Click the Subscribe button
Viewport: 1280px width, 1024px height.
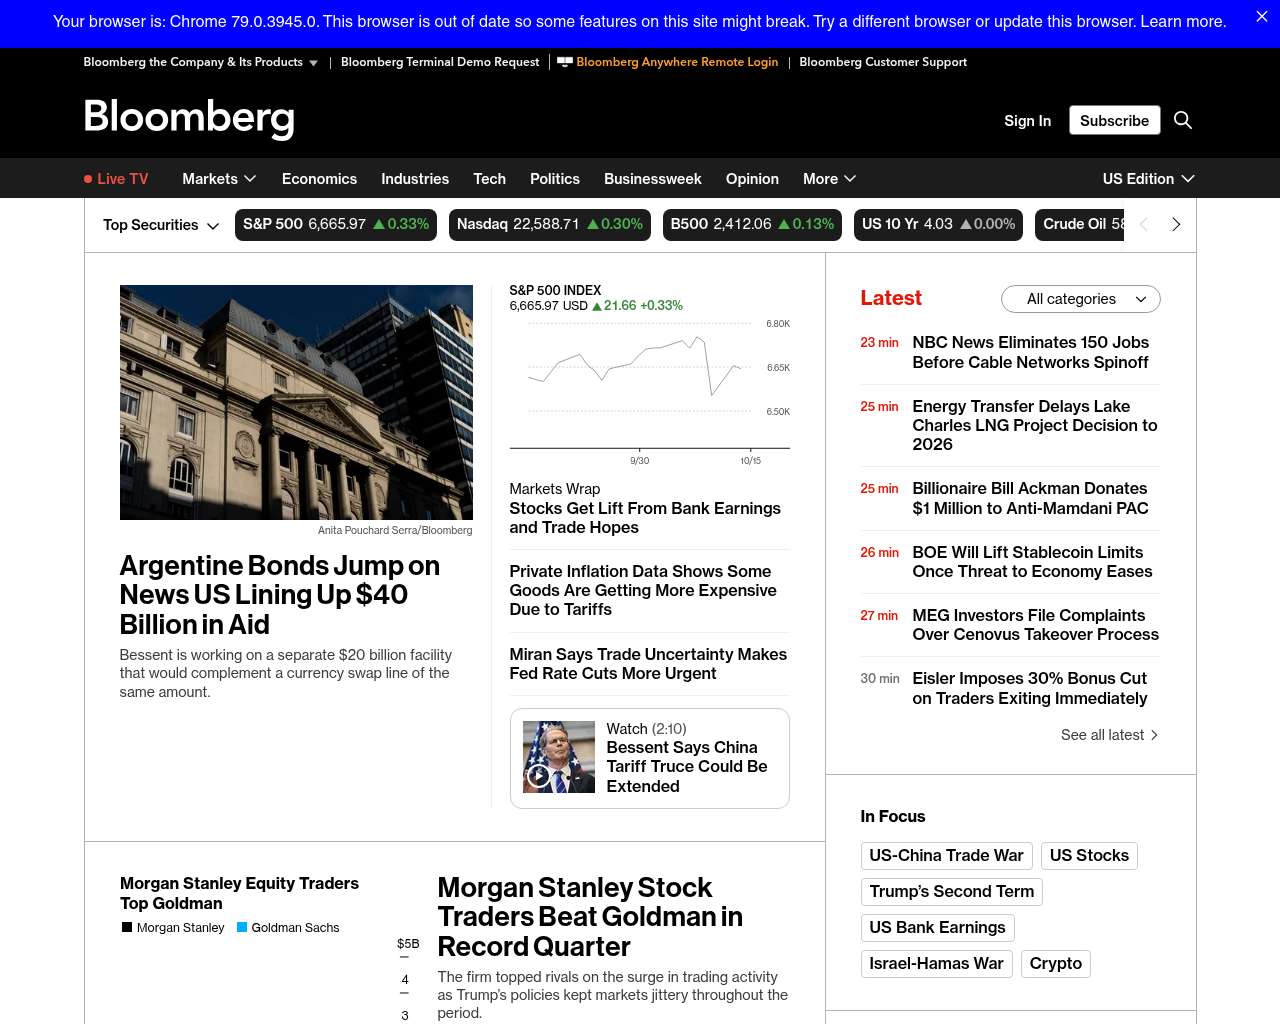pyautogui.click(x=1114, y=120)
